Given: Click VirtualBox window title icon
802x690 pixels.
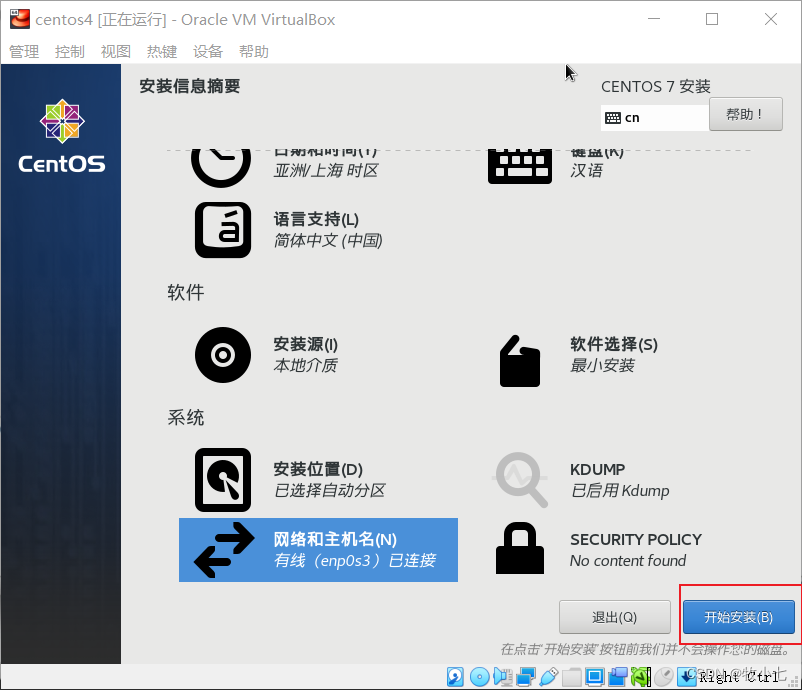Looking at the screenshot, I should (x=20, y=19).
